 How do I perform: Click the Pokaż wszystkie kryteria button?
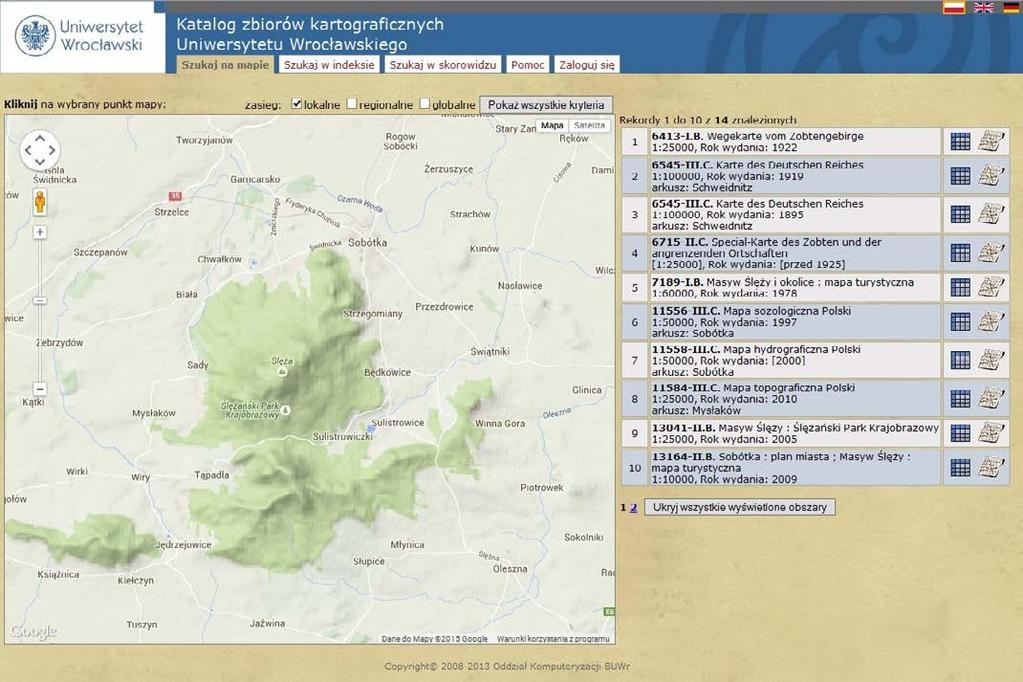click(x=546, y=105)
